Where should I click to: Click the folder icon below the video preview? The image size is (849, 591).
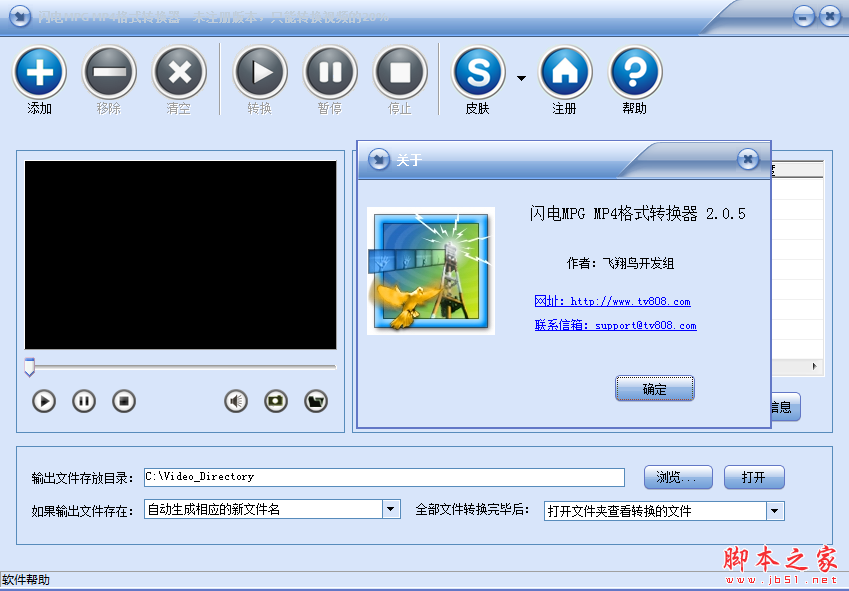[x=314, y=401]
